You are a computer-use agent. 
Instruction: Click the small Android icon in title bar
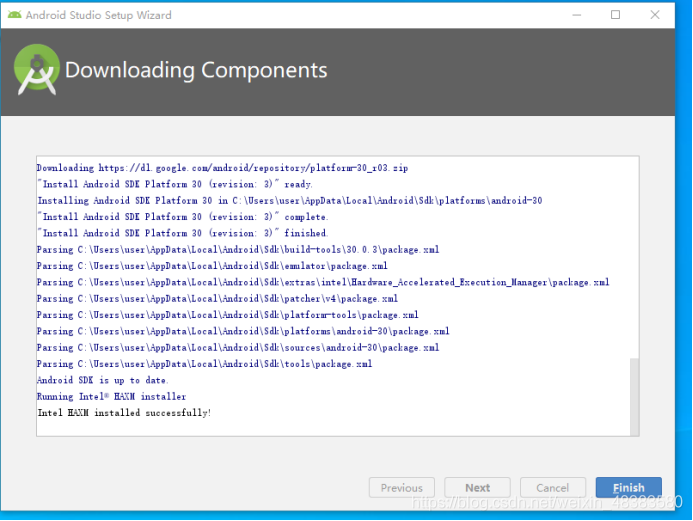[14, 15]
